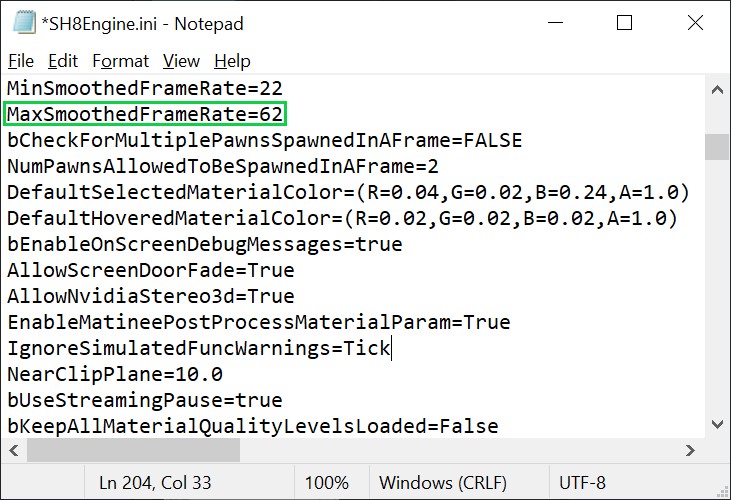Viewport: 731px width, 500px height.
Task: Place cursor in MaxSmoothedFrameRate=62 line
Action: pos(145,114)
